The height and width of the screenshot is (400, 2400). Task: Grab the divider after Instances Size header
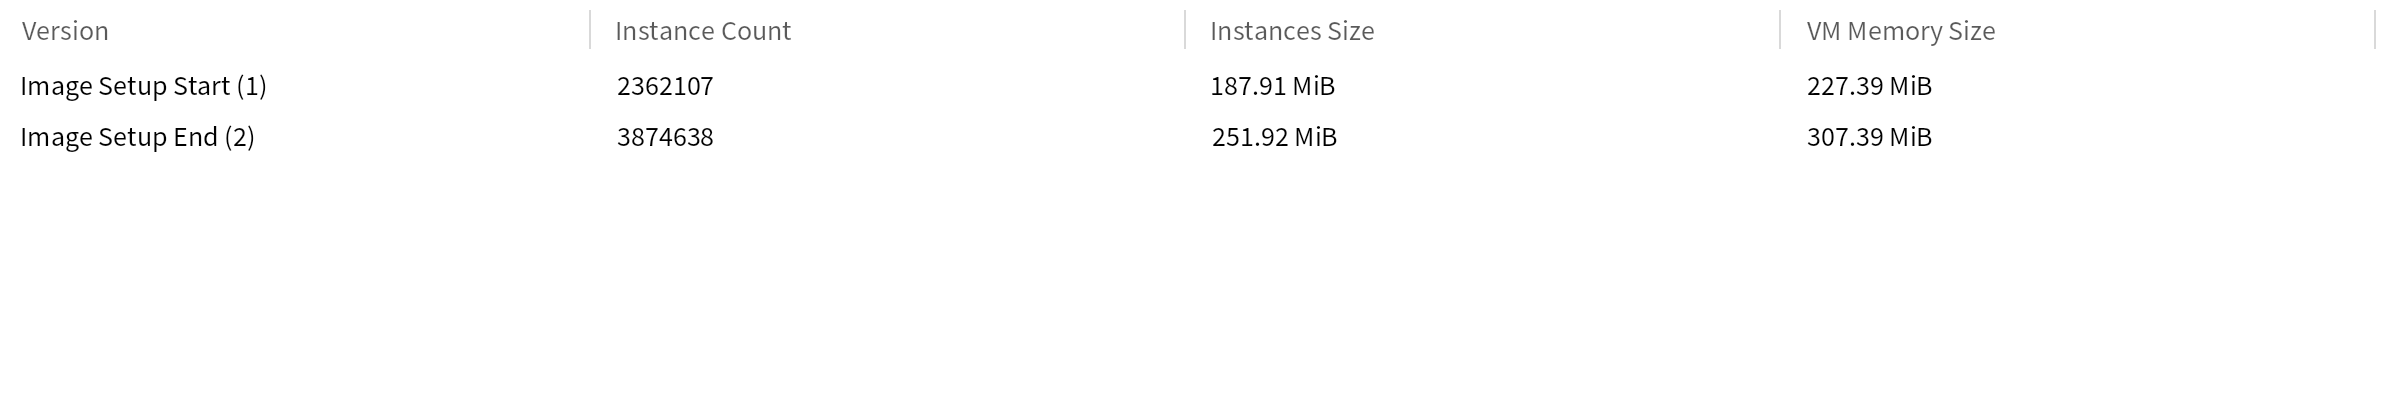[x=1780, y=30]
